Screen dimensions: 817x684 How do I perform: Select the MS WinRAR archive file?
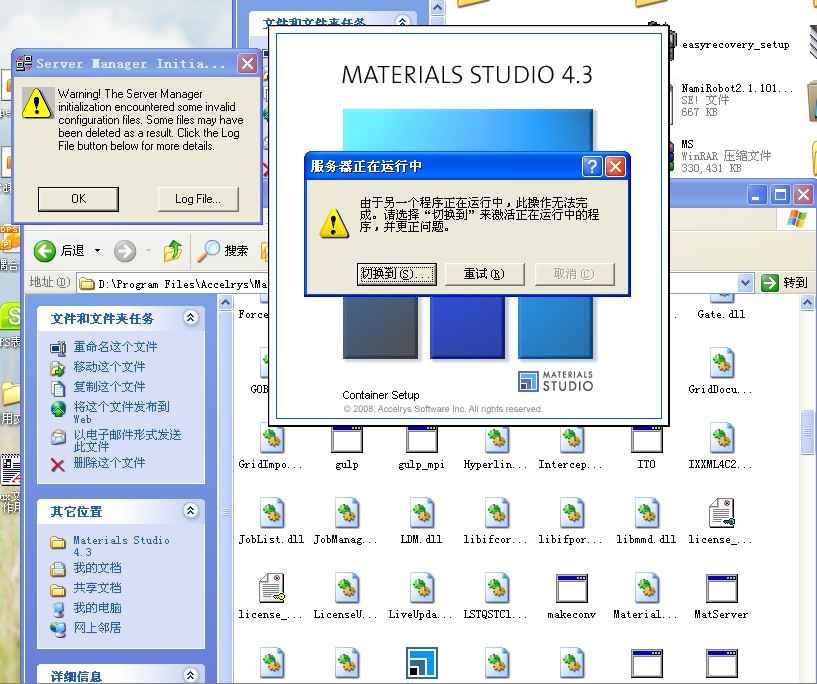(x=726, y=156)
